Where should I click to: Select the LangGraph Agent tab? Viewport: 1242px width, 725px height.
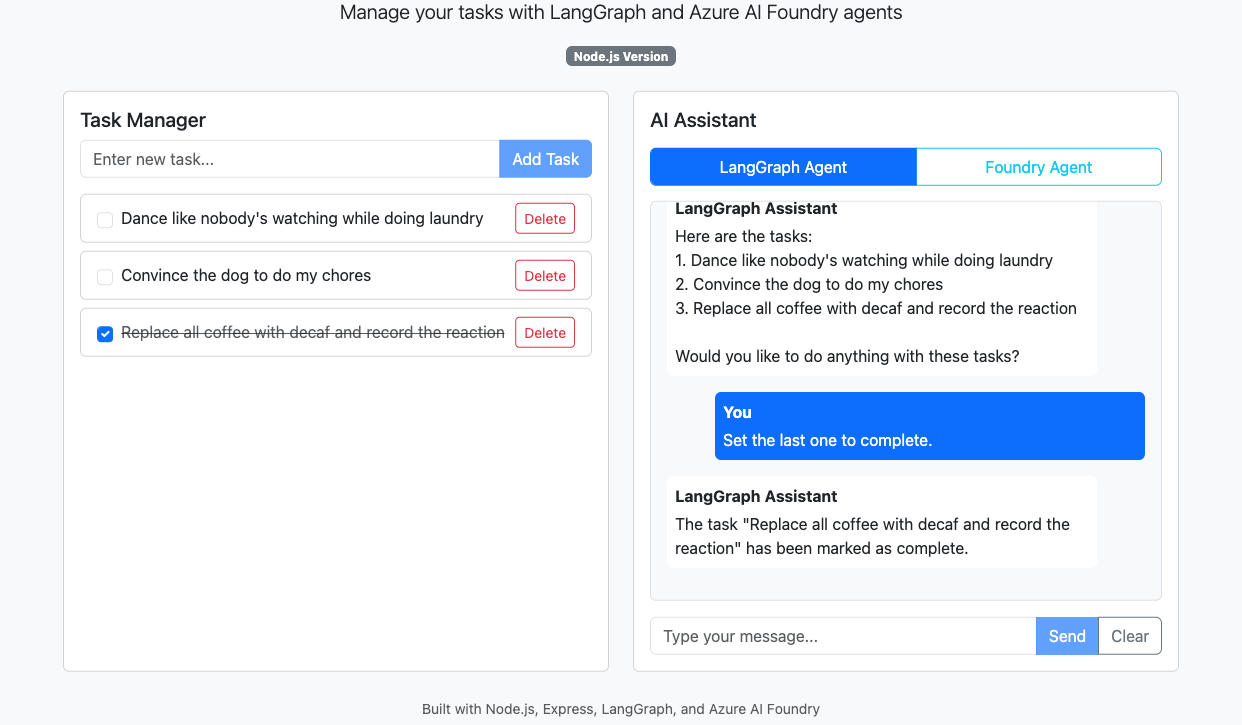pyautogui.click(x=783, y=166)
